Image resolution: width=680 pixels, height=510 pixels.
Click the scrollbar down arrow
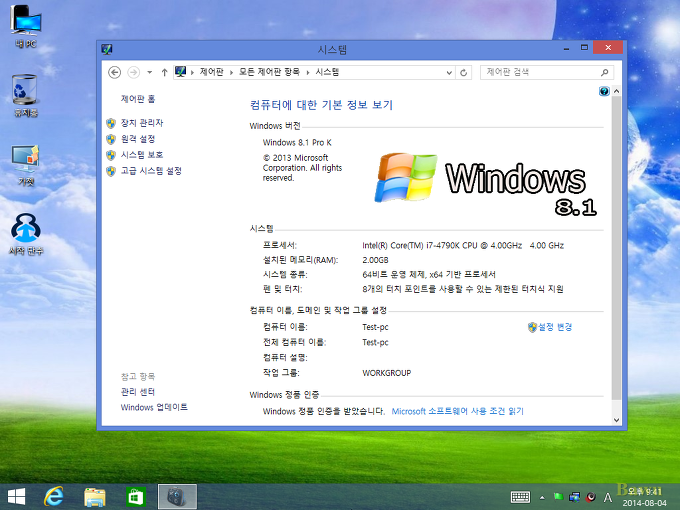pos(616,420)
